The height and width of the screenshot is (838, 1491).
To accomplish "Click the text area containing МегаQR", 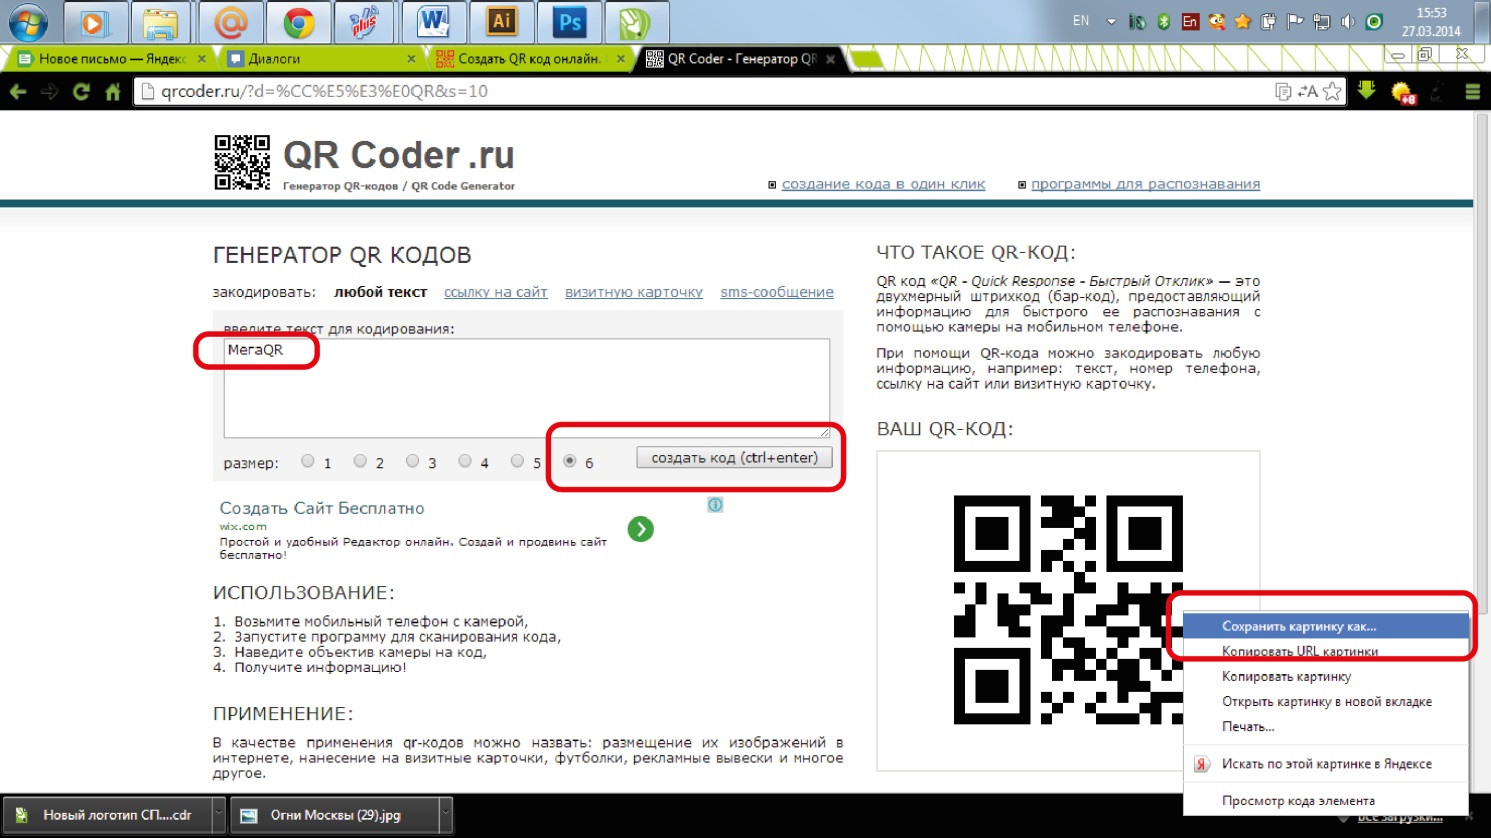I will 526,388.
